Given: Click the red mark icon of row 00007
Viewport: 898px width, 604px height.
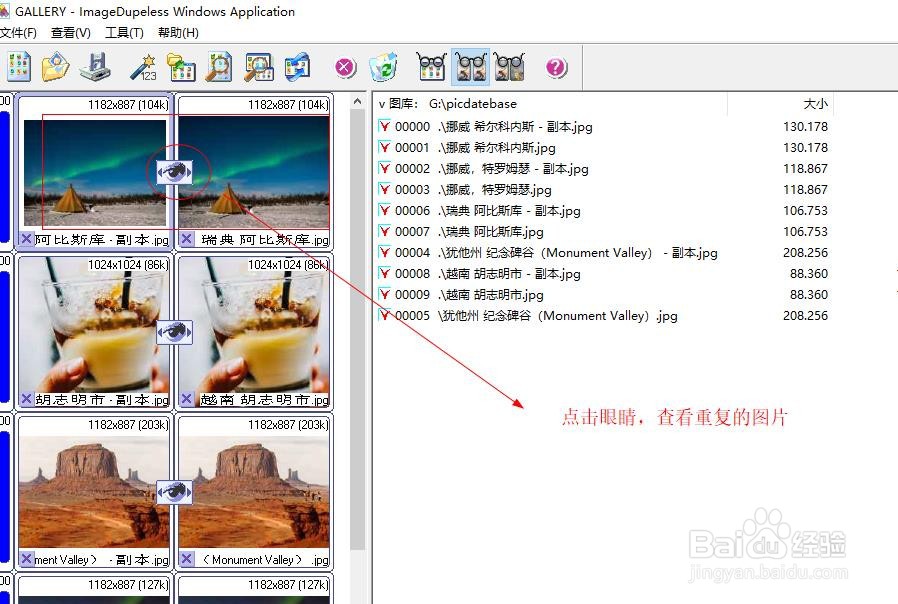Looking at the screenshot, I should 384,231.
